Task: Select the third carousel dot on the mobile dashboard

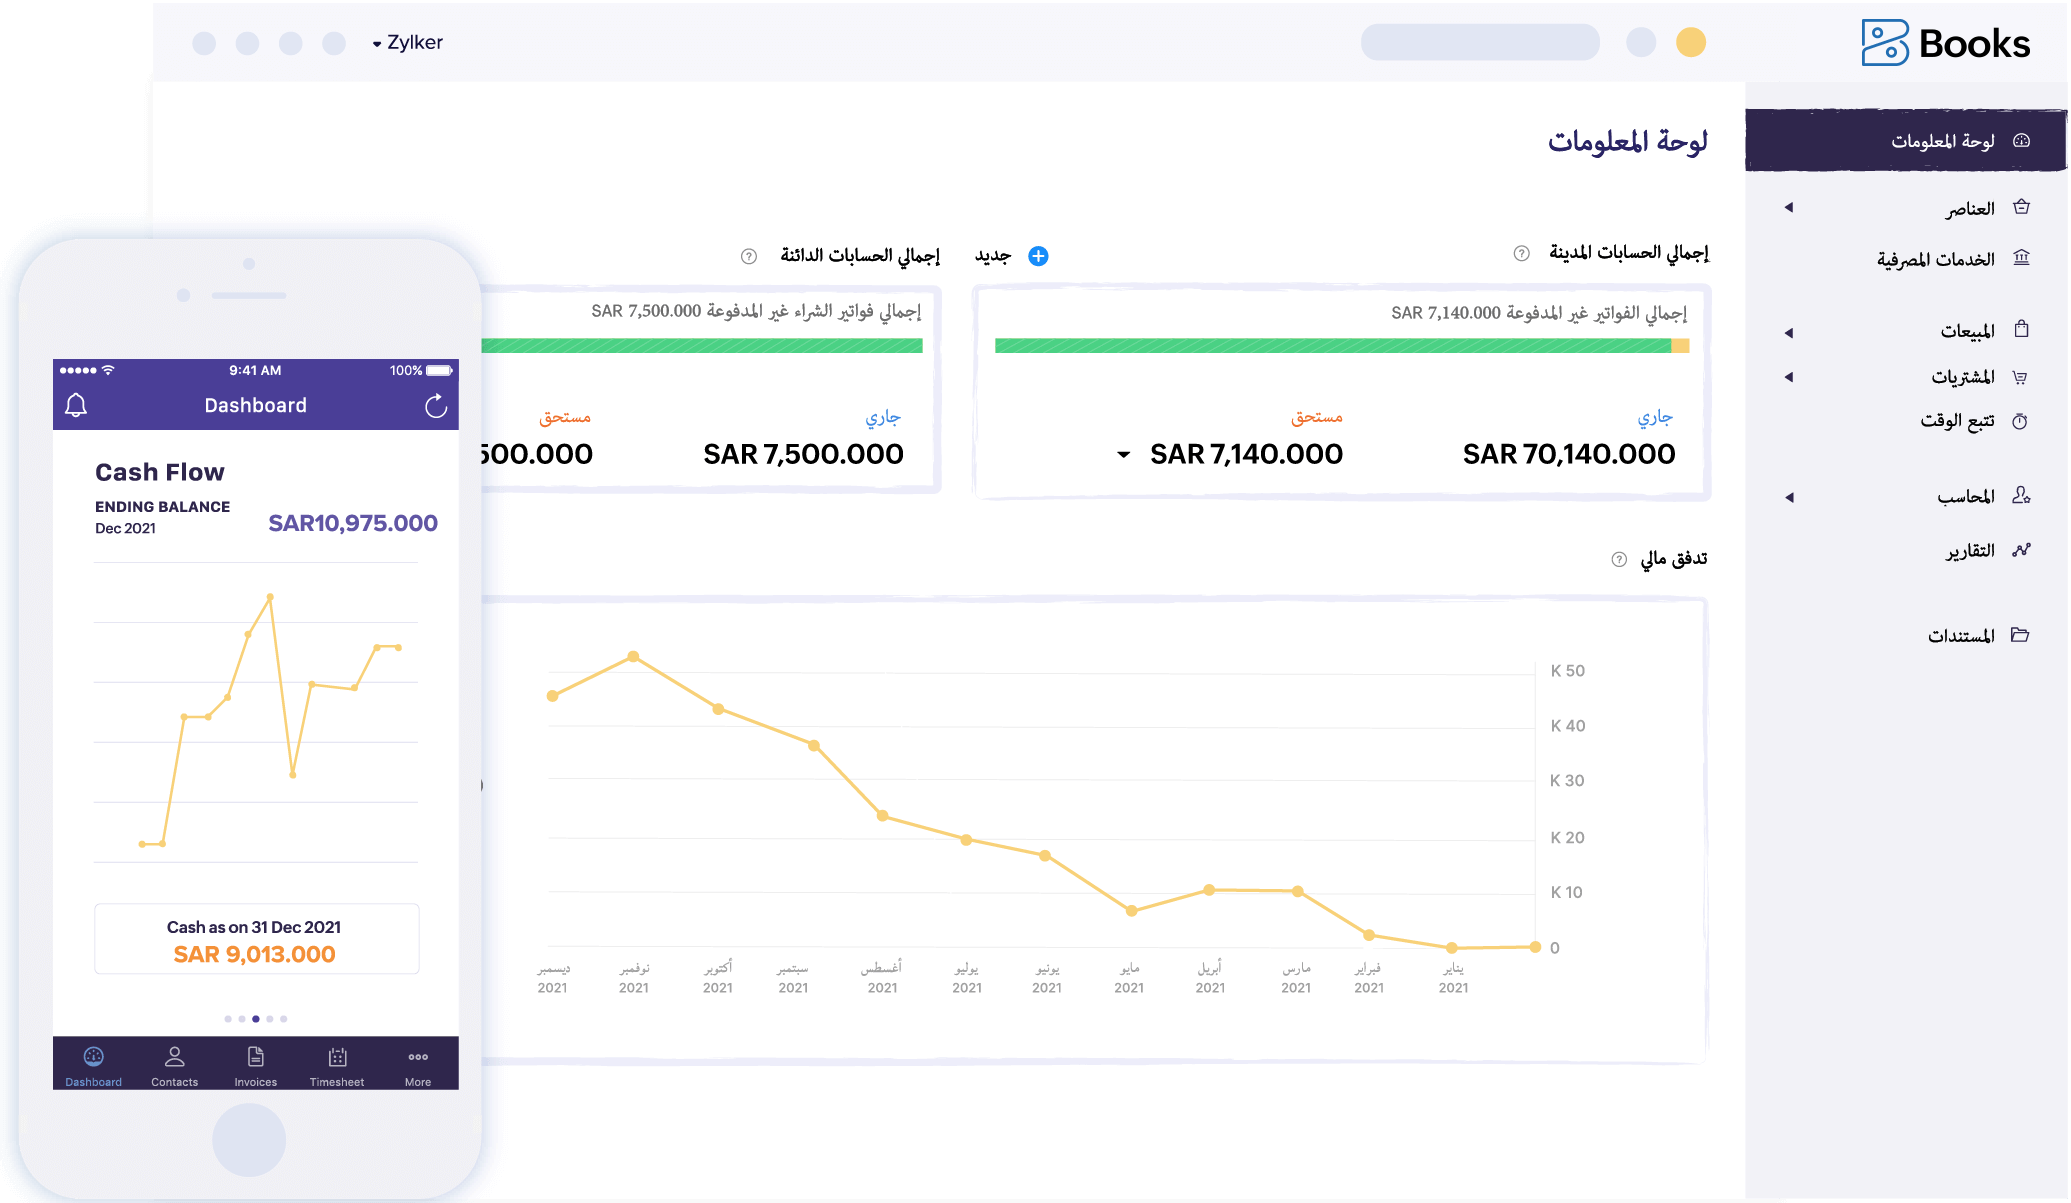Action: (255, 1018)
